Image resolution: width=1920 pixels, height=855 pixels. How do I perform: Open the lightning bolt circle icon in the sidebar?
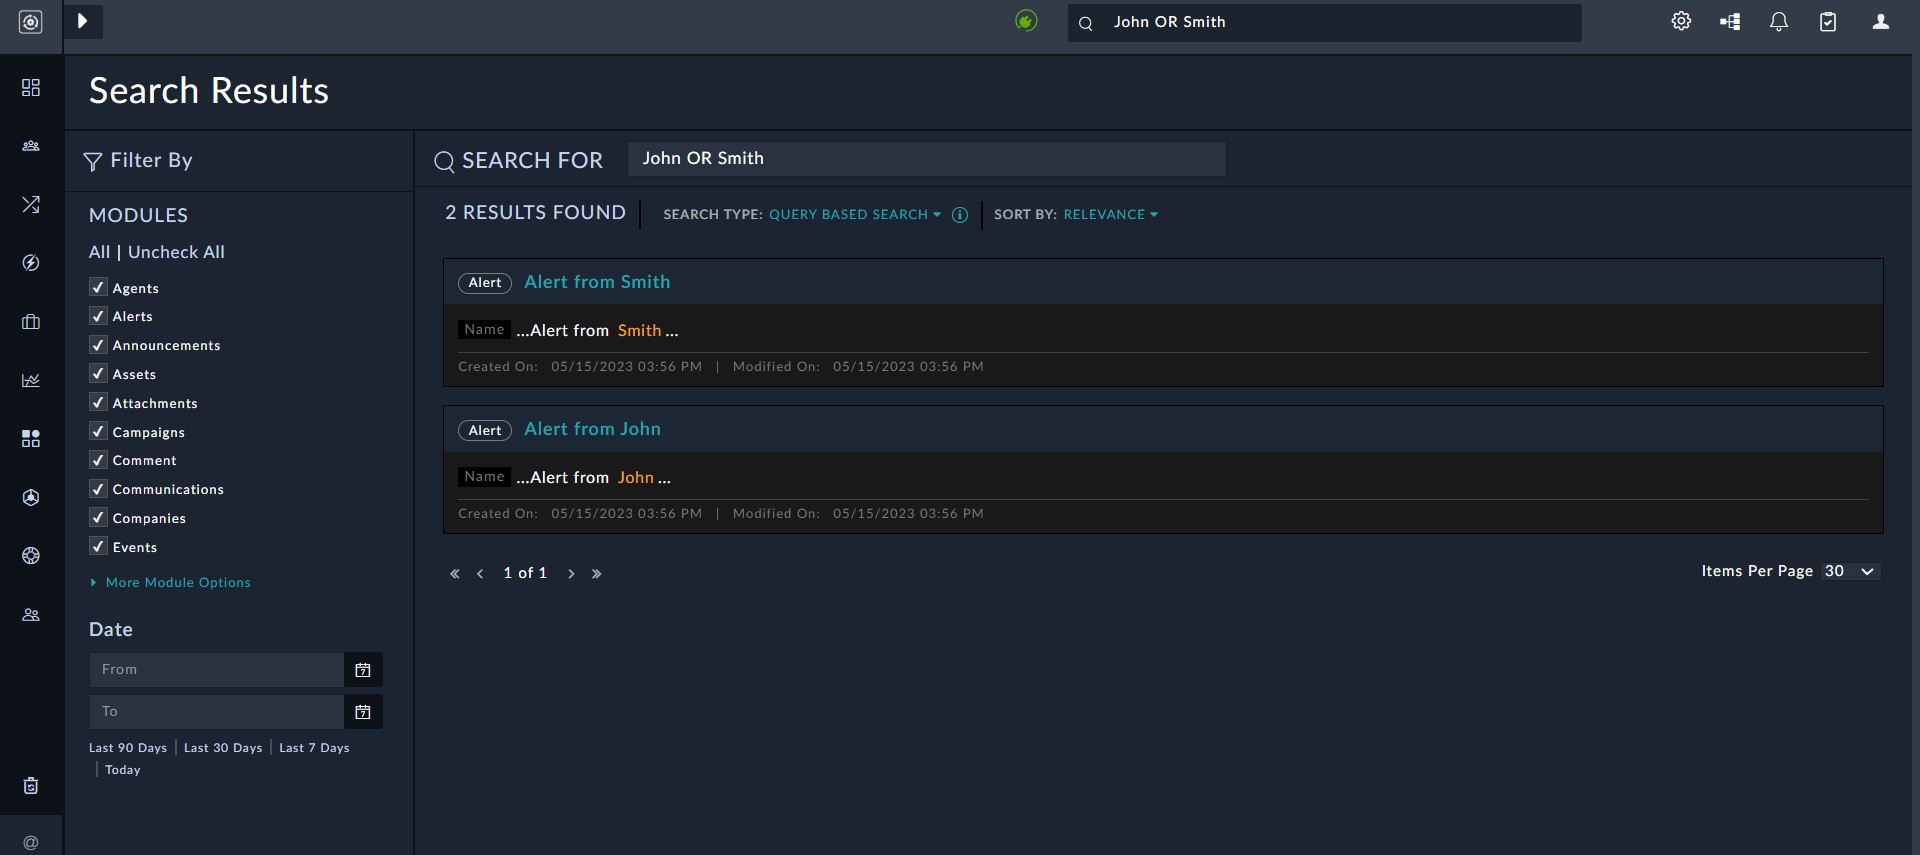pos(31,263)
